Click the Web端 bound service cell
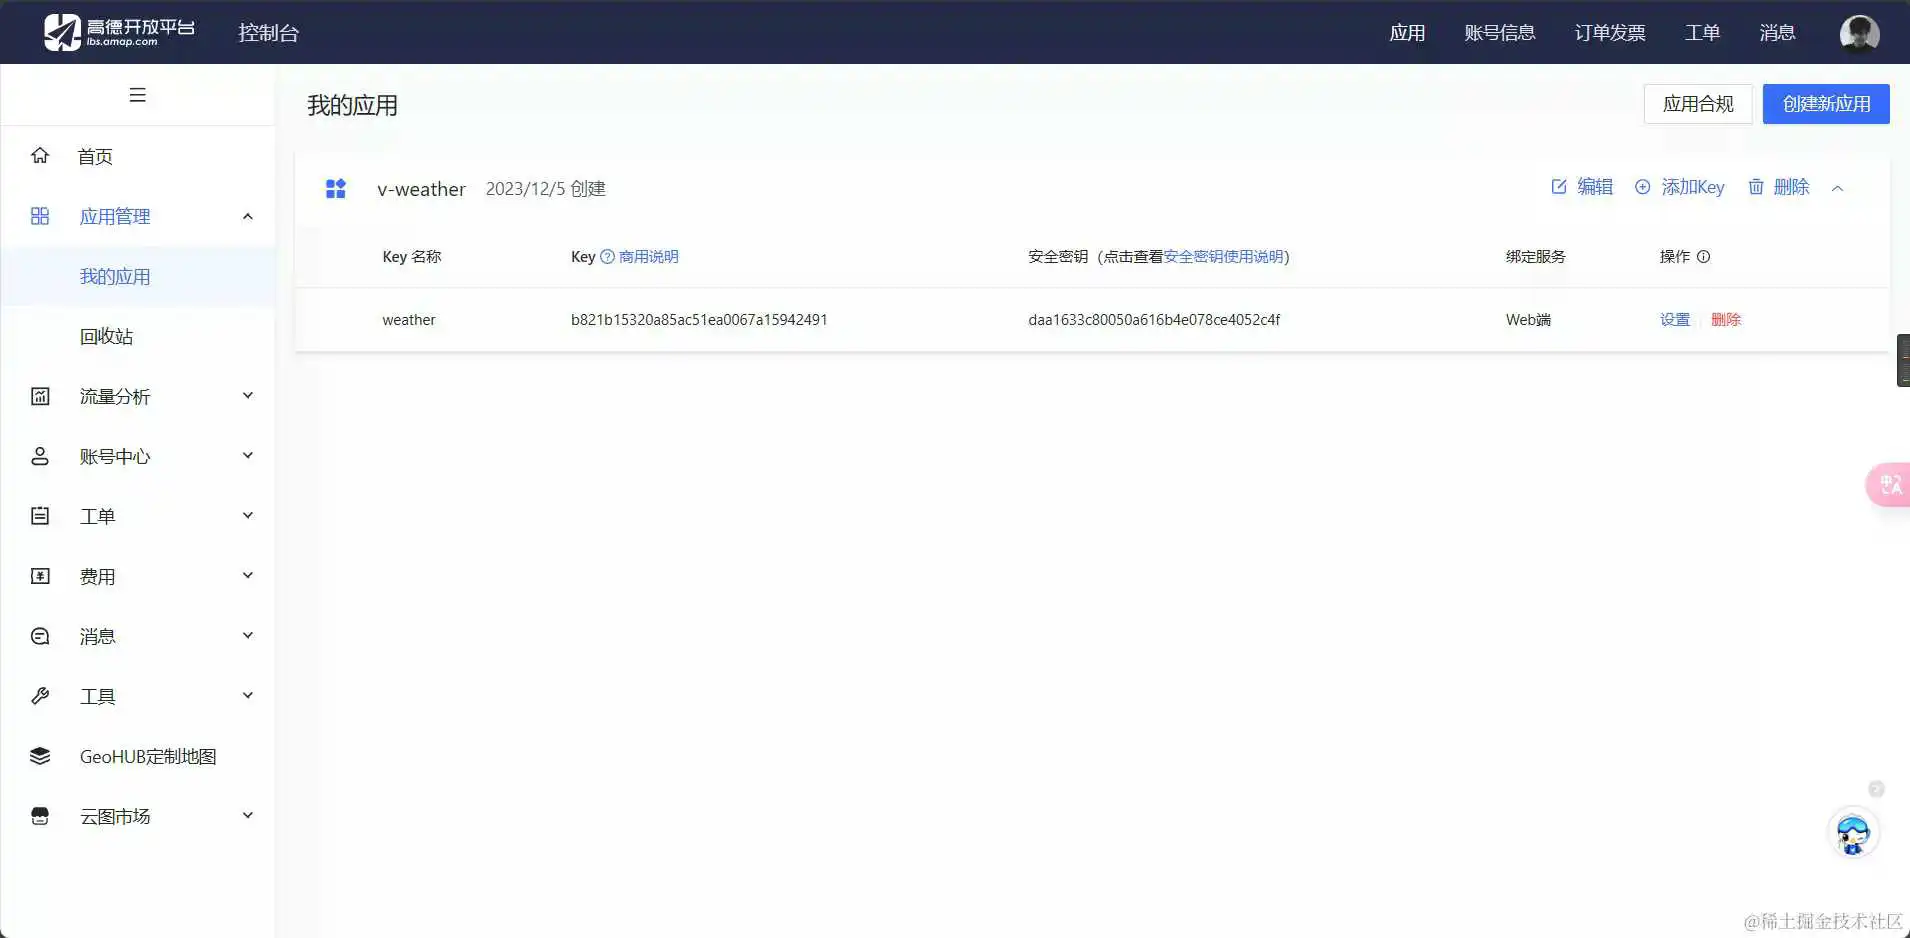Image resolution: width=1910 pixels, height=938 pixels. pos(1528,320)
